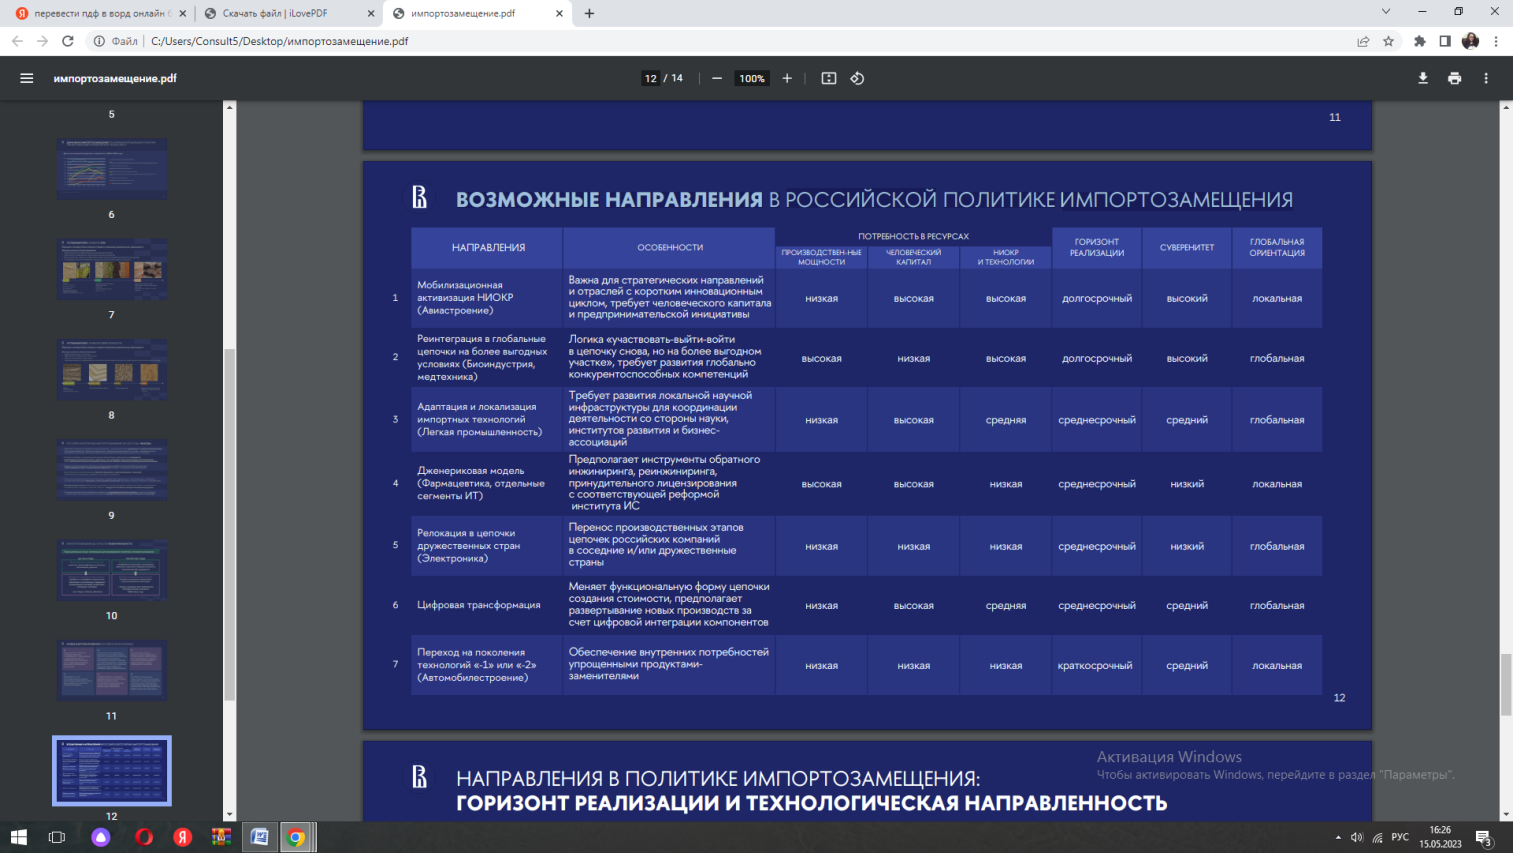Viewport: 1513px width, 853px height.
Task: Select page 7 thumbnail in sidebar
Action: click(x=111, y=269)
